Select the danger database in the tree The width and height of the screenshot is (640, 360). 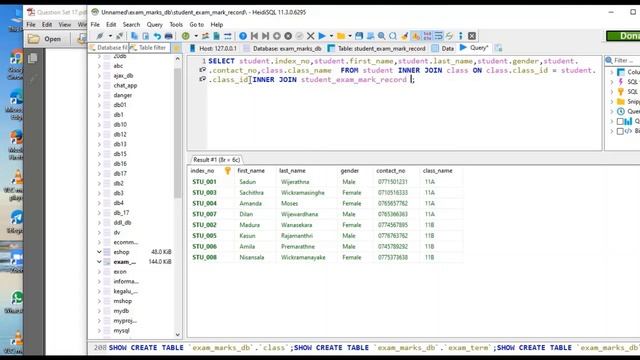coord(122,95)
